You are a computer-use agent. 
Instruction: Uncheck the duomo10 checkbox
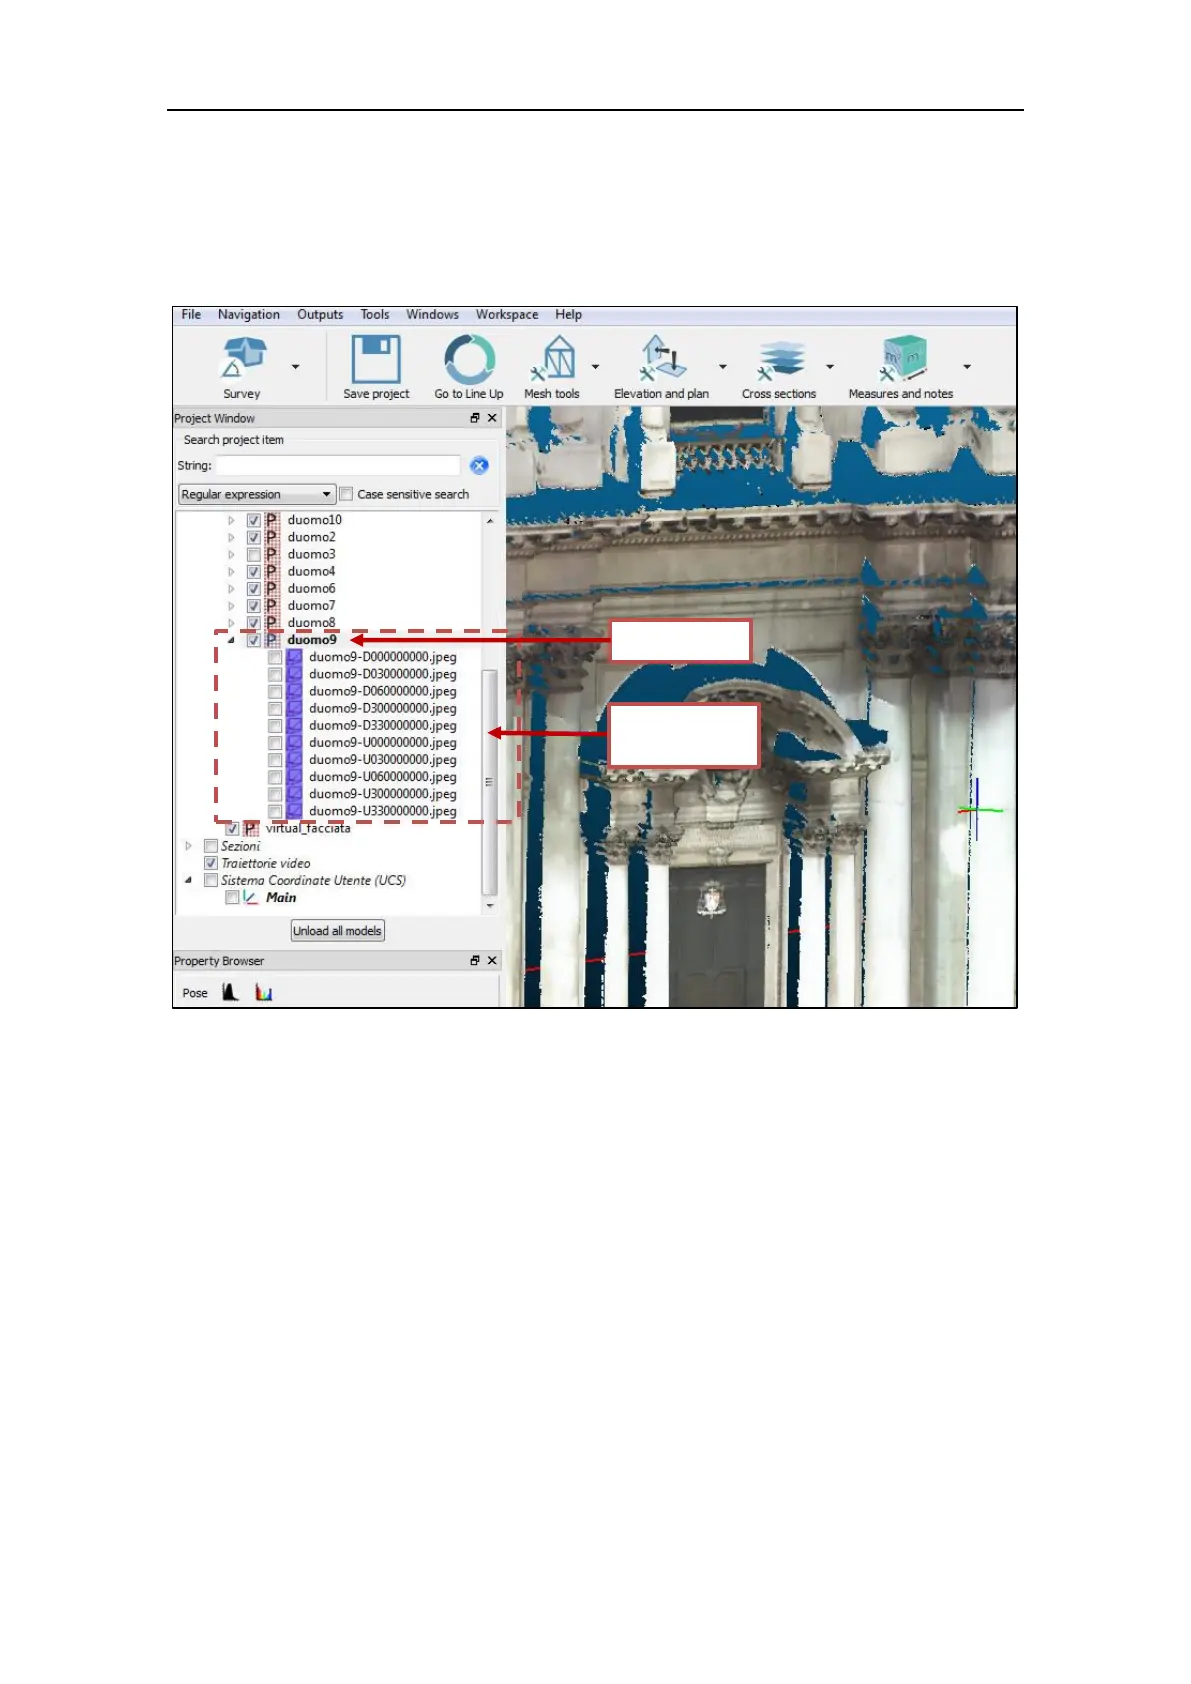[254, 520]
